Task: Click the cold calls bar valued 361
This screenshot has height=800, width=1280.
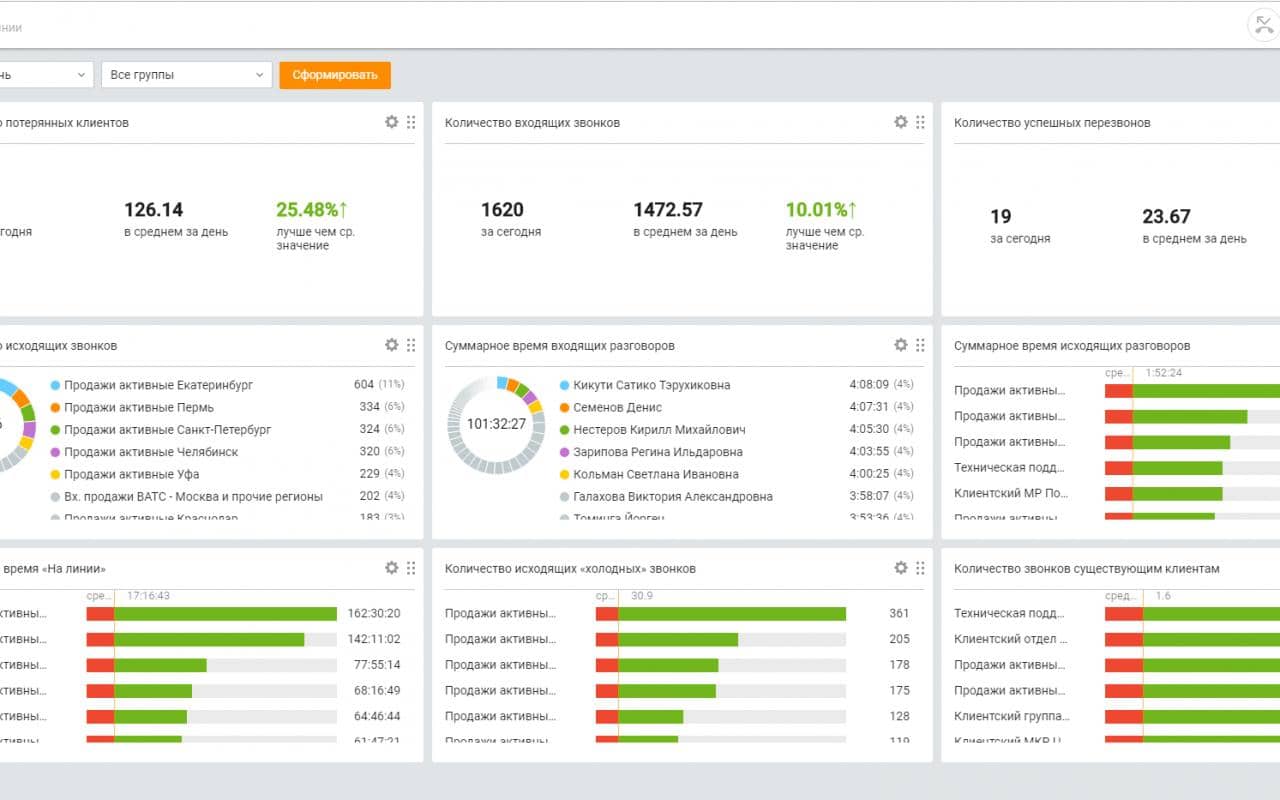Action: tap(721, 613)
